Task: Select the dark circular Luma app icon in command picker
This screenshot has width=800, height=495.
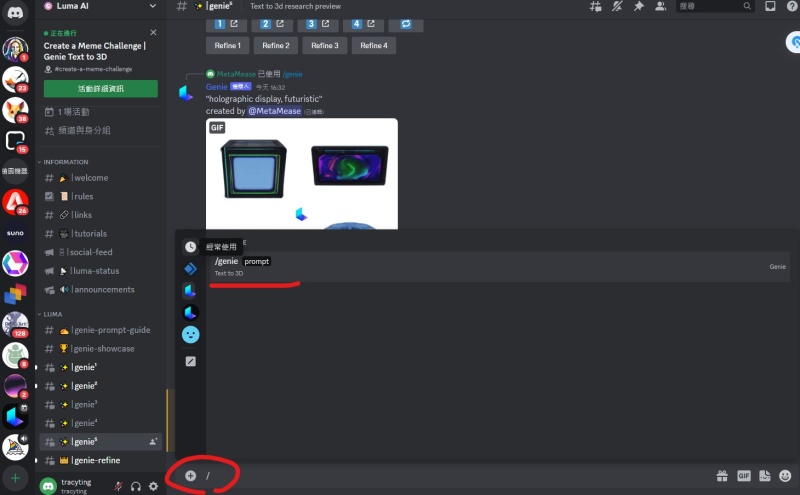Action: click(x=190, y=312)
